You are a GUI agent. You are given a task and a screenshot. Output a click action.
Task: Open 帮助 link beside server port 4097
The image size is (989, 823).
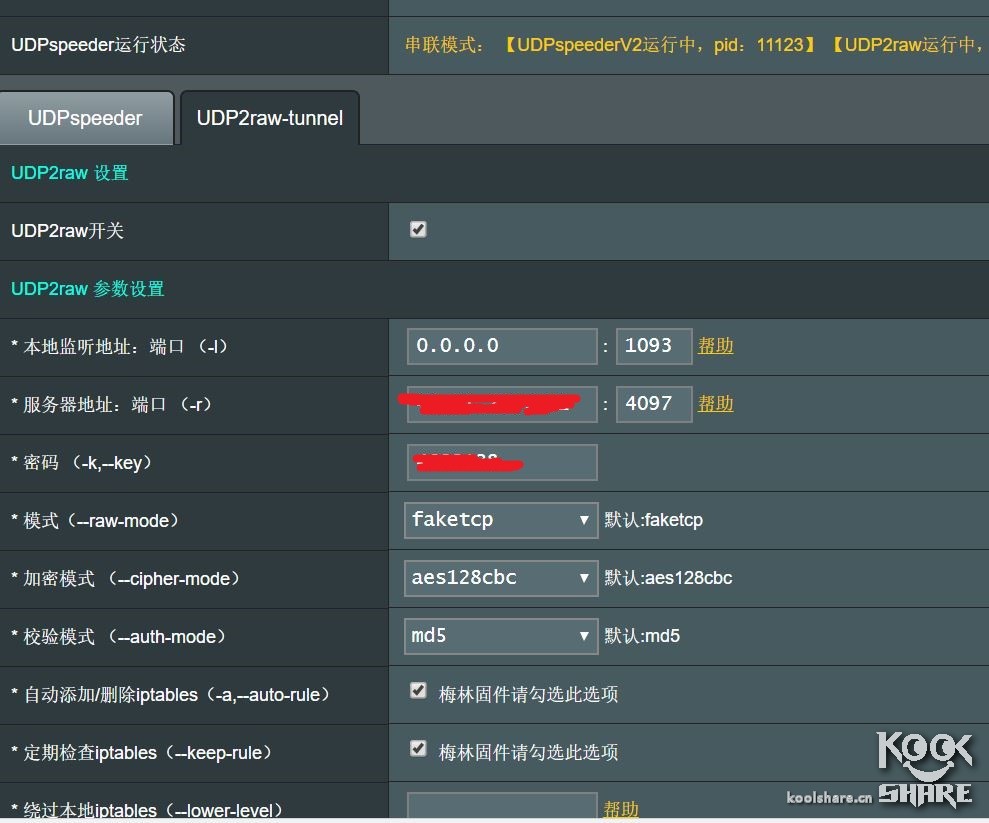click(715, 404)
